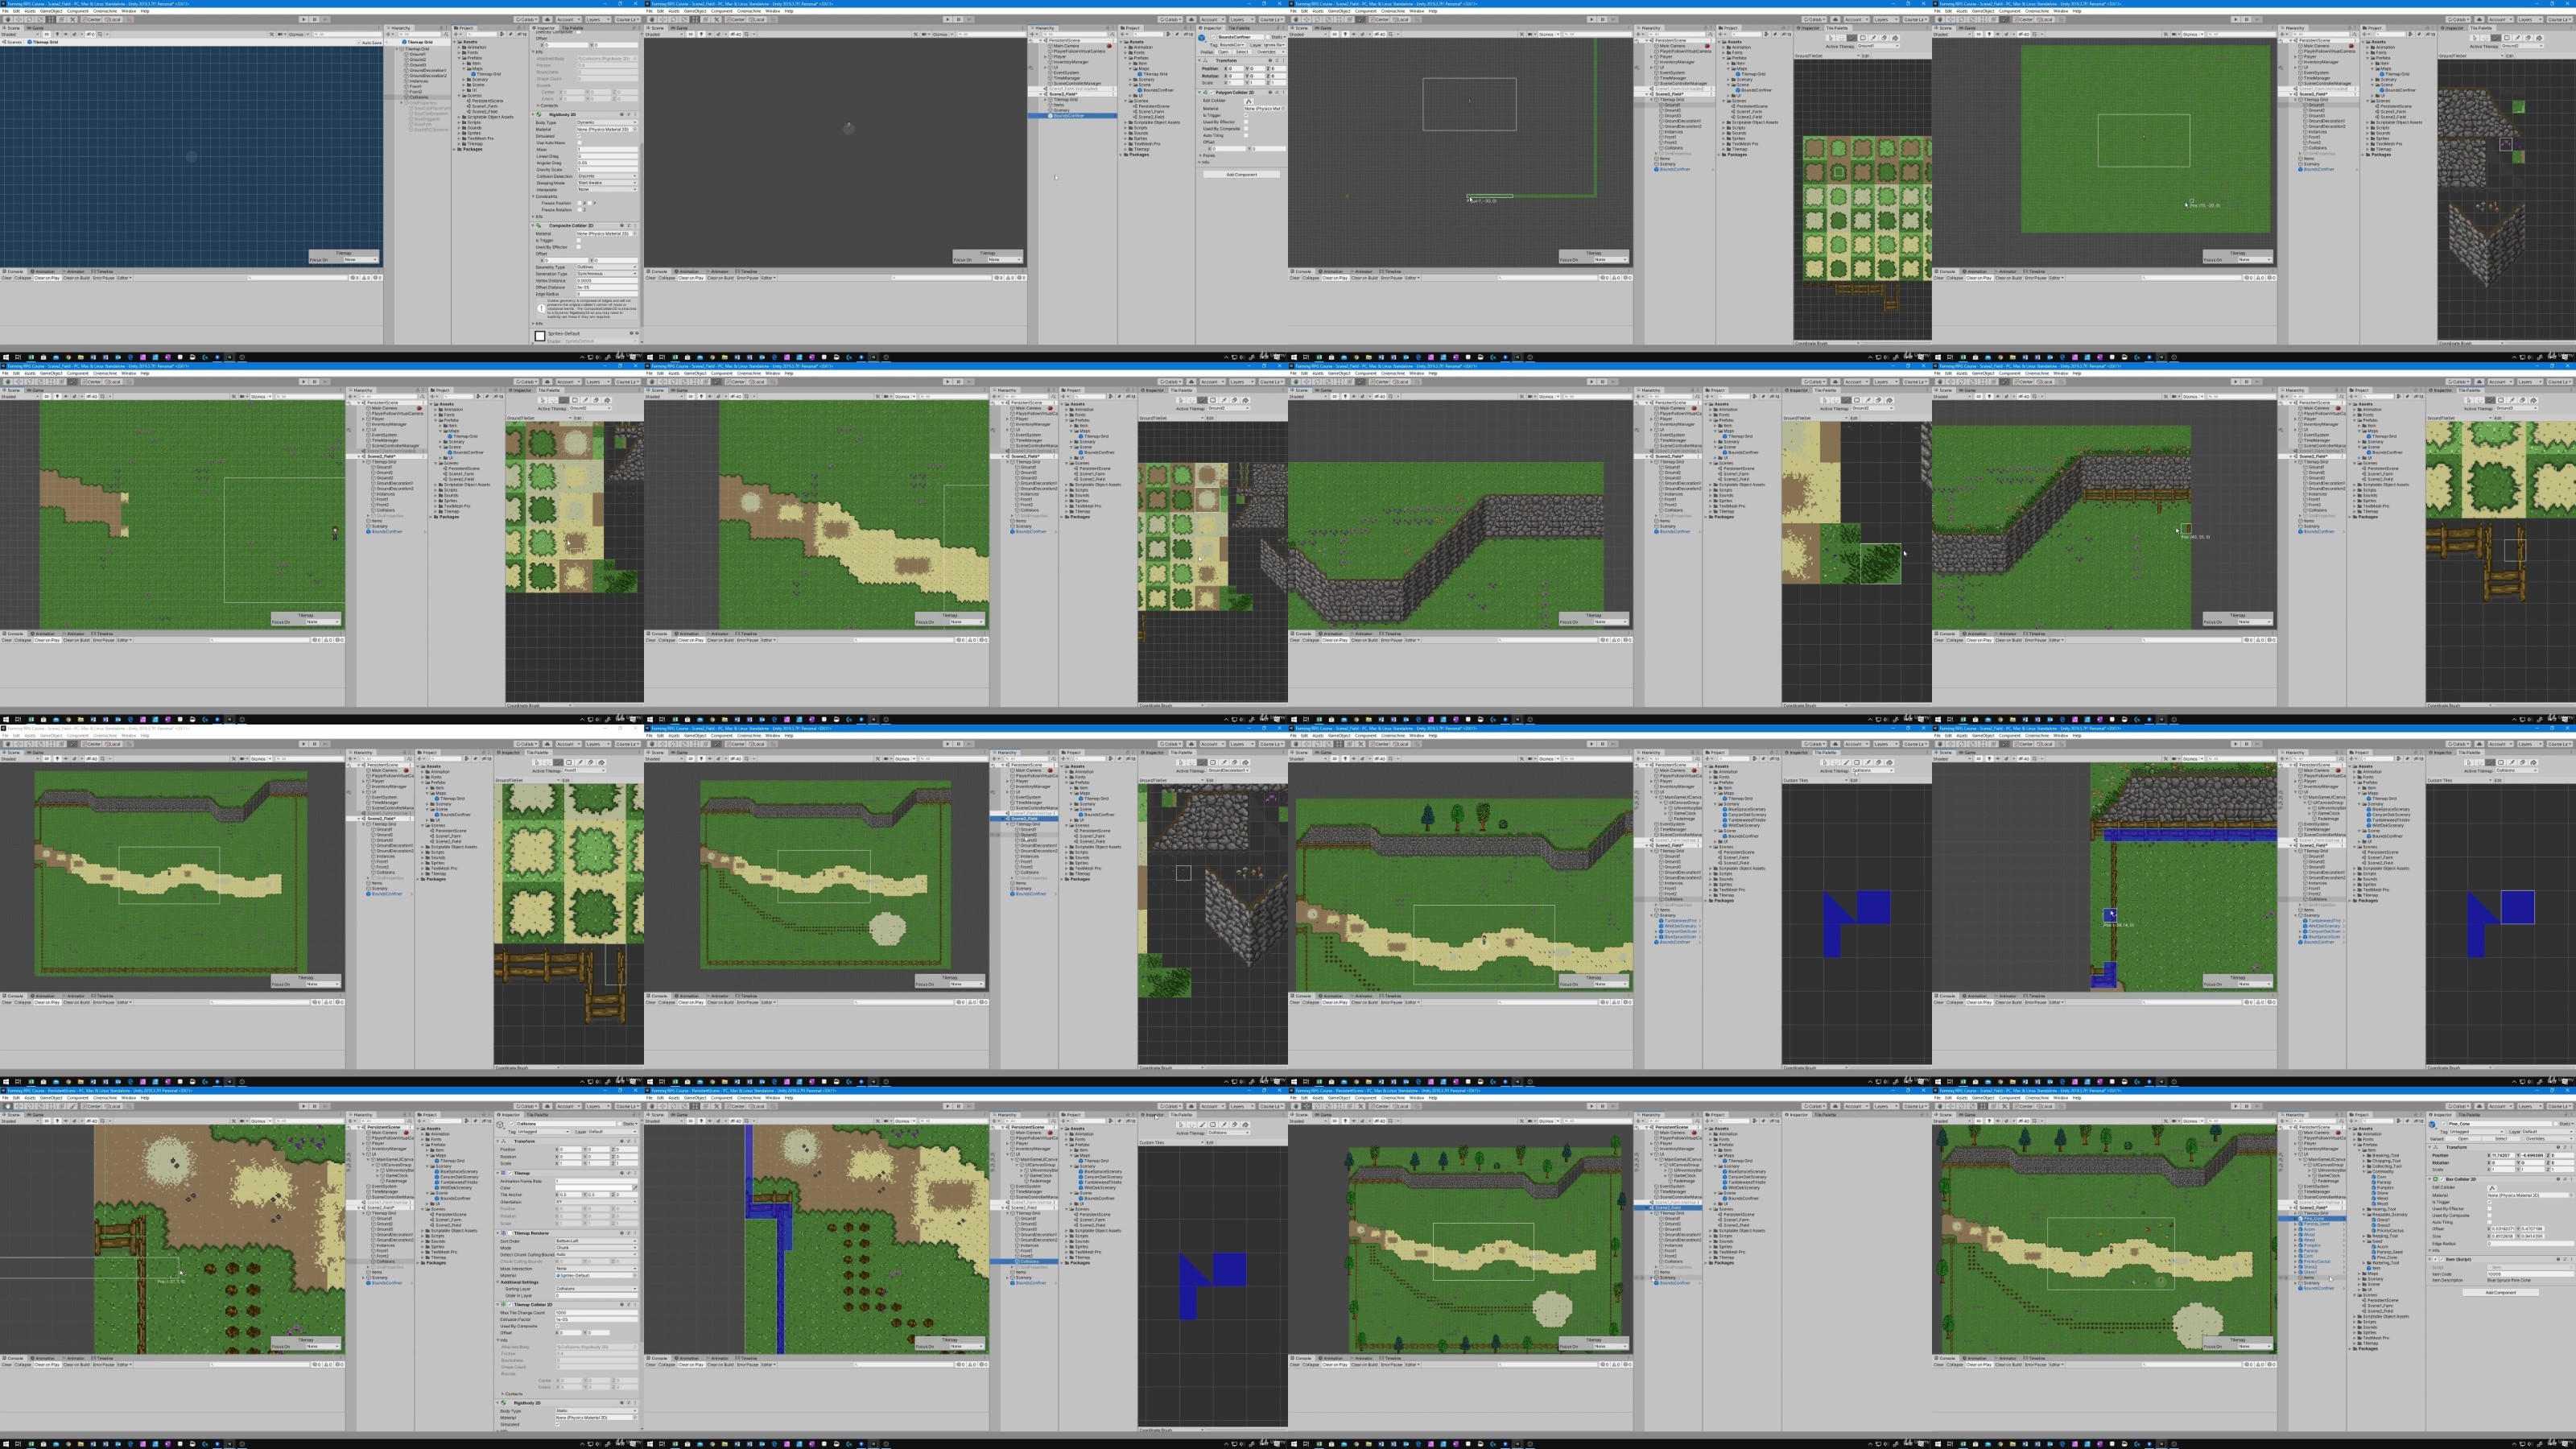Screen dimensions: 2576x1449
Task: Uncheck Simulated in Rigidbody 2D
Action: click(x=579, y=136)
